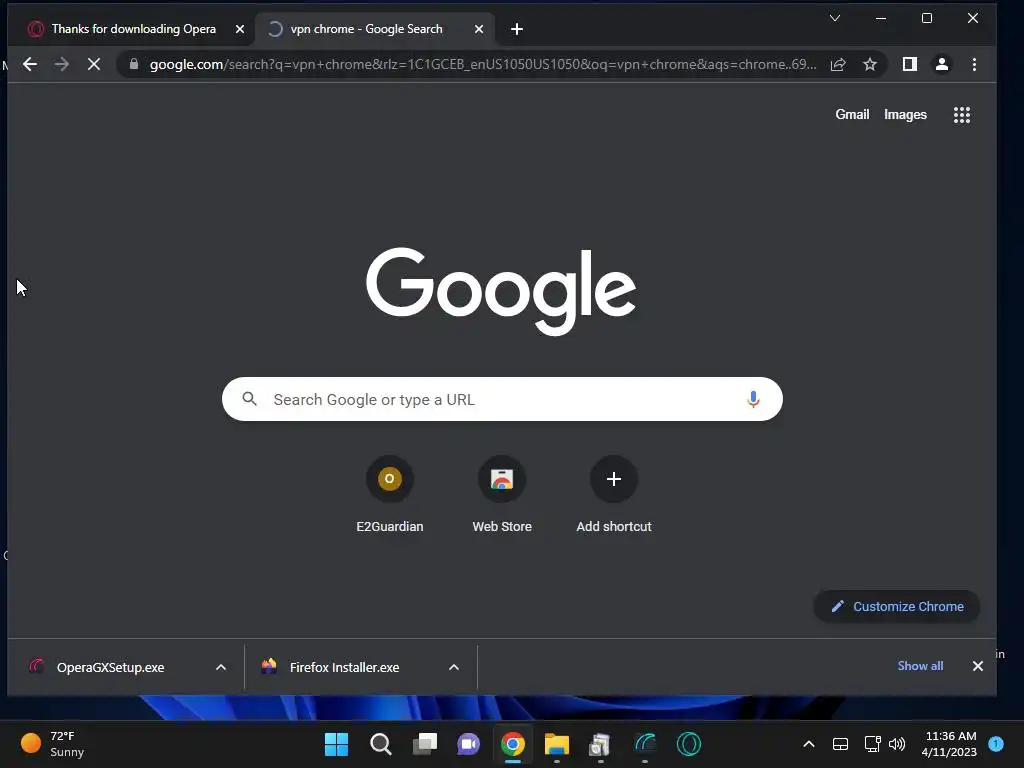
Task: Open File Explorer from the taskbar
Action: pyautogui.click(x=557, y=744)
